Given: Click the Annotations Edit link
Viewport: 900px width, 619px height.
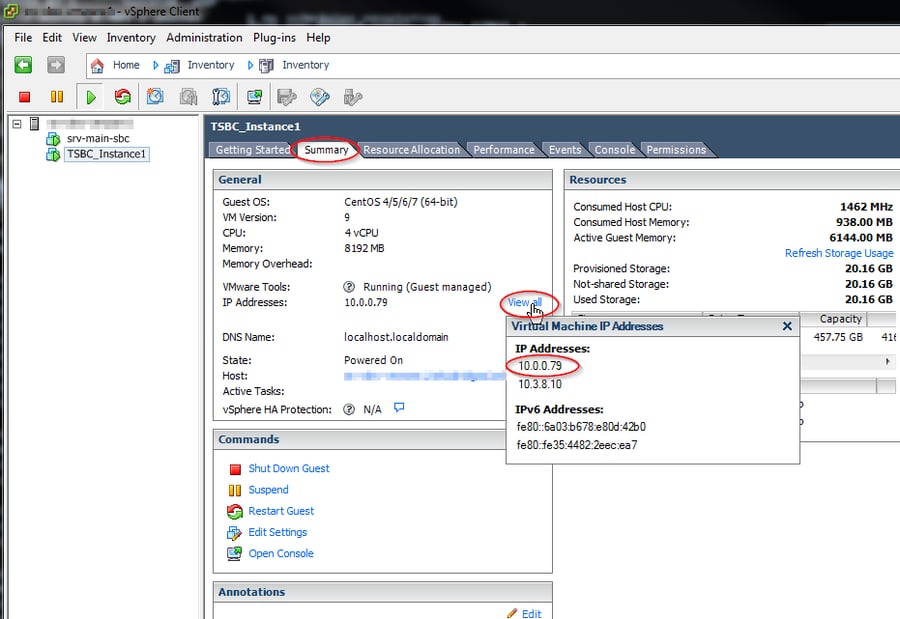Looking at the screenshot, I should (x=532, y=613).
